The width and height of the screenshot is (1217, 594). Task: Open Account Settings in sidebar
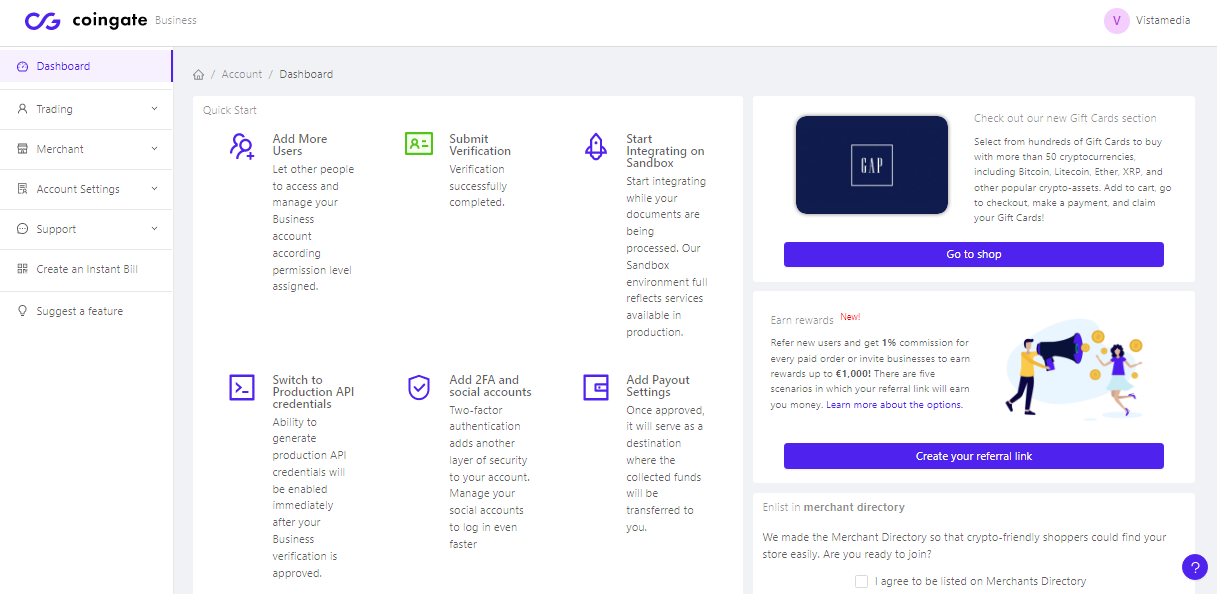coord(86,189)
